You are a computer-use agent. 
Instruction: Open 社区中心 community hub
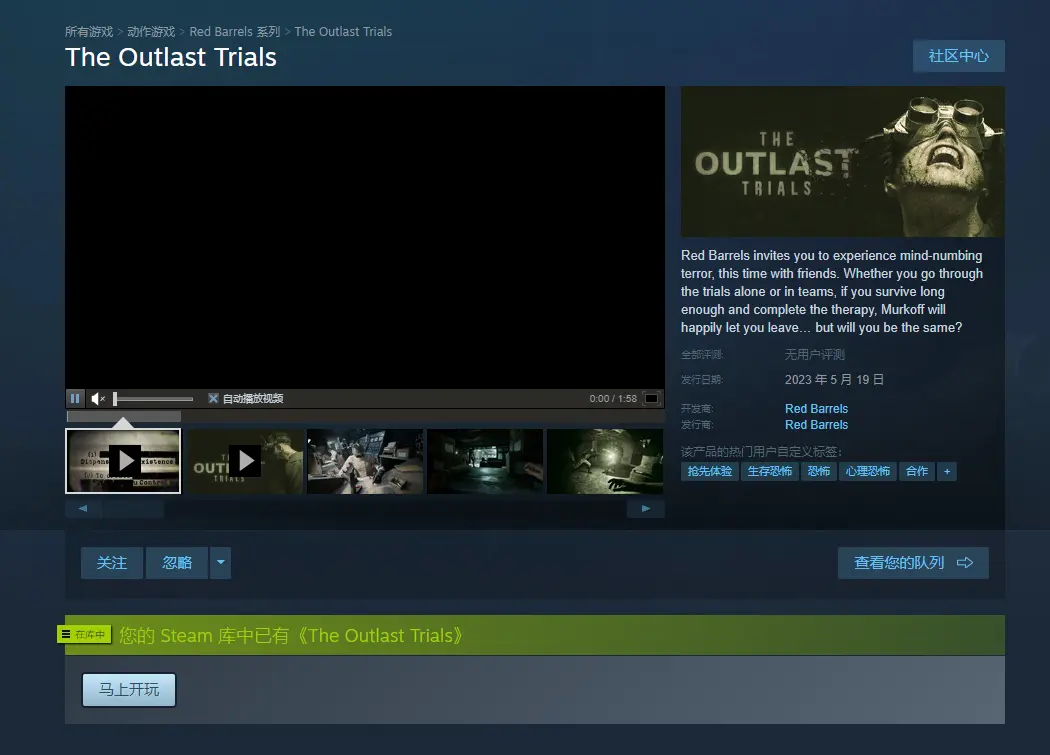959,56
